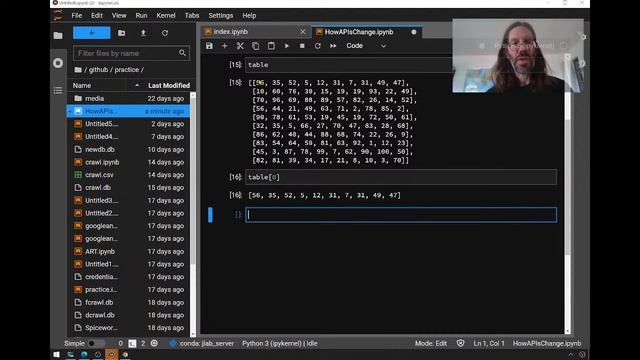Click Ln 1, Col 1 in status bar
The width and height of the screenshot is (640, 360).
point(489,344)
